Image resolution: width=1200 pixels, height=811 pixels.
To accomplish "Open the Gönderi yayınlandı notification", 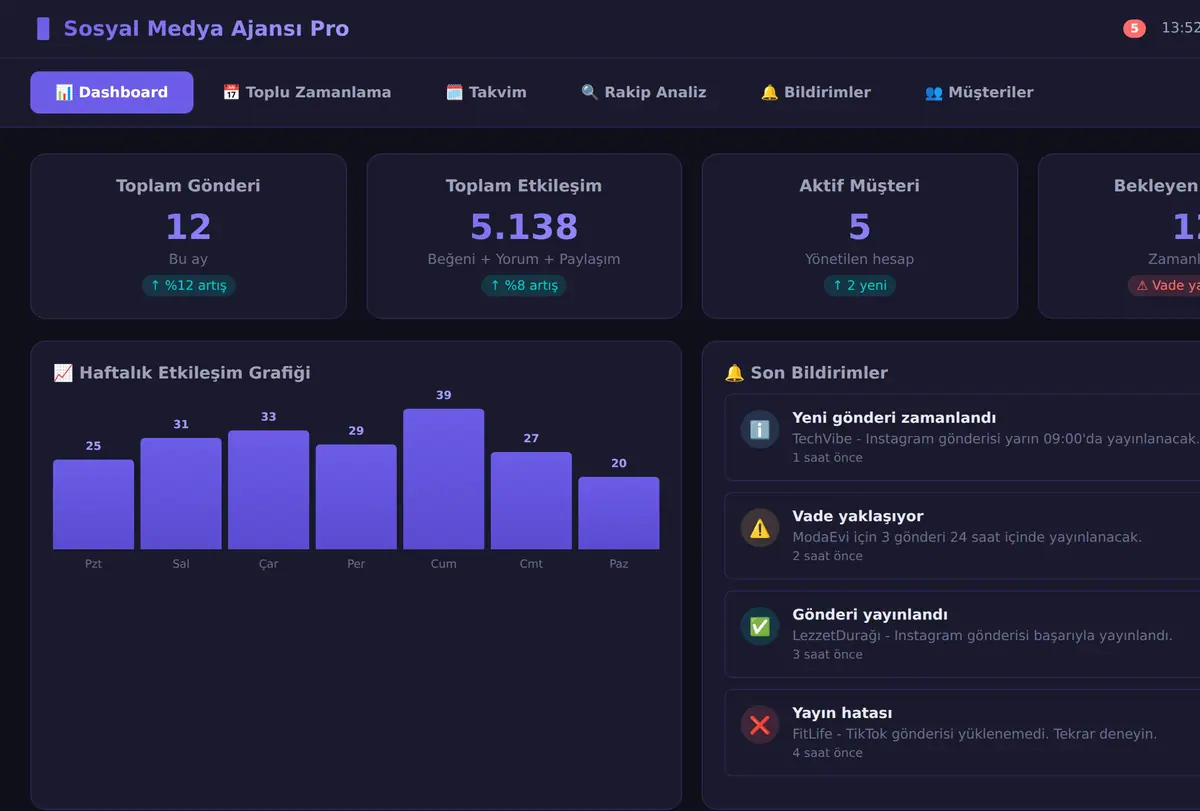I will [962, 634].
